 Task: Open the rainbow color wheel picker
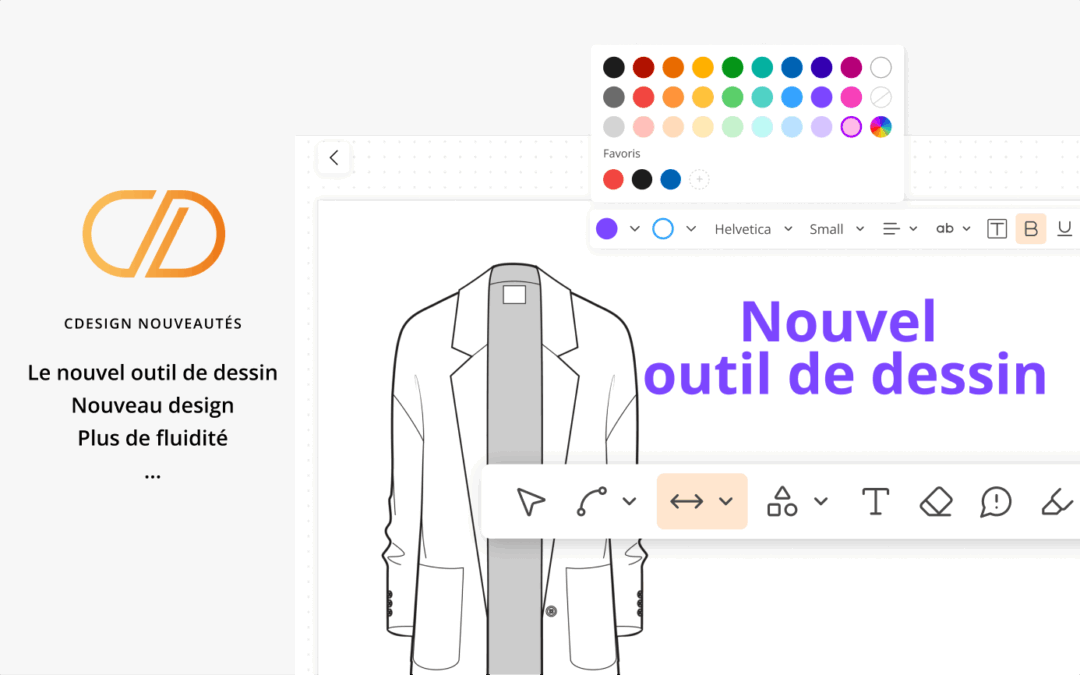879,126
